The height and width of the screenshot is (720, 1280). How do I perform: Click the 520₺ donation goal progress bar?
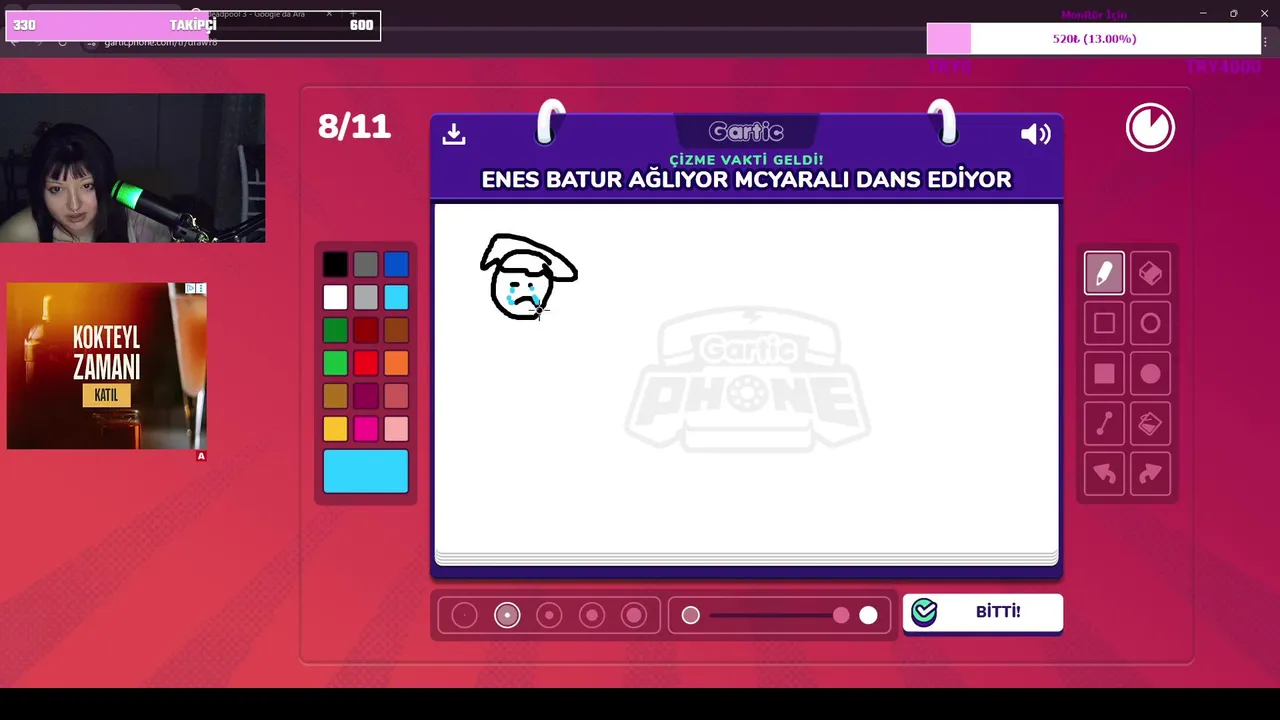pyautogui.click(x=1094, y=39)
